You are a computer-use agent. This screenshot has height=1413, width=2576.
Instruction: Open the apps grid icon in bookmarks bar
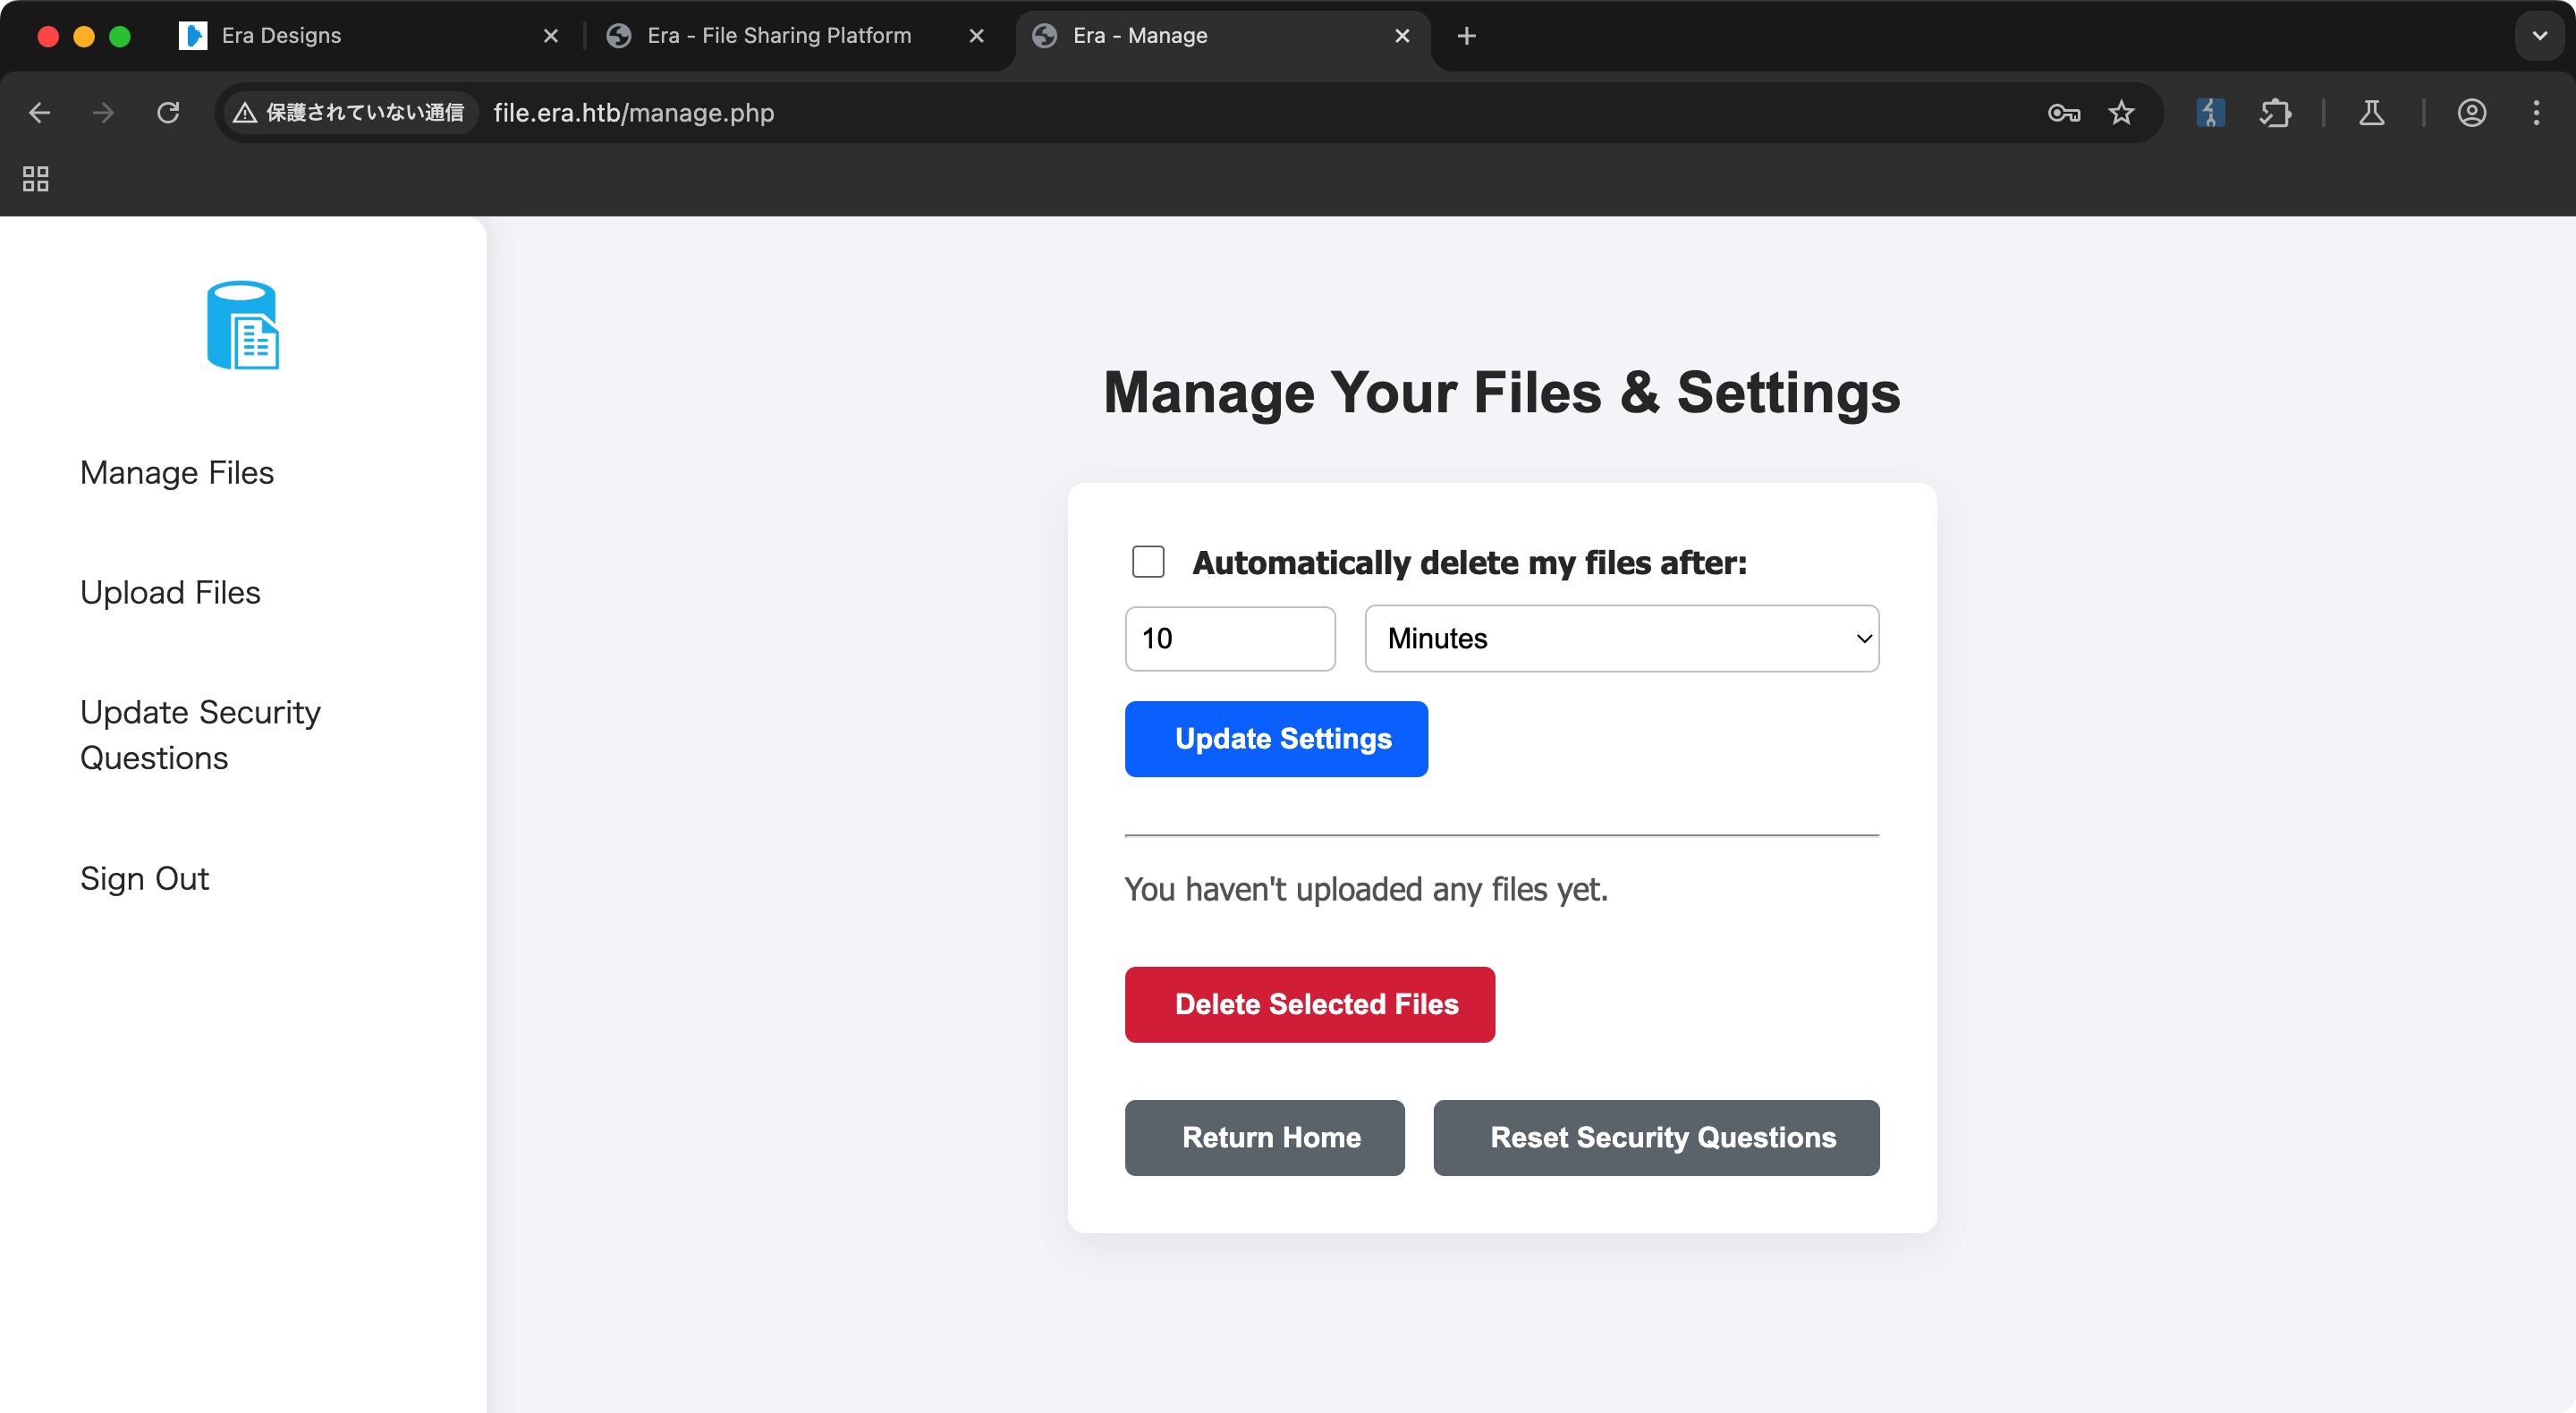(x=36, y=179)
